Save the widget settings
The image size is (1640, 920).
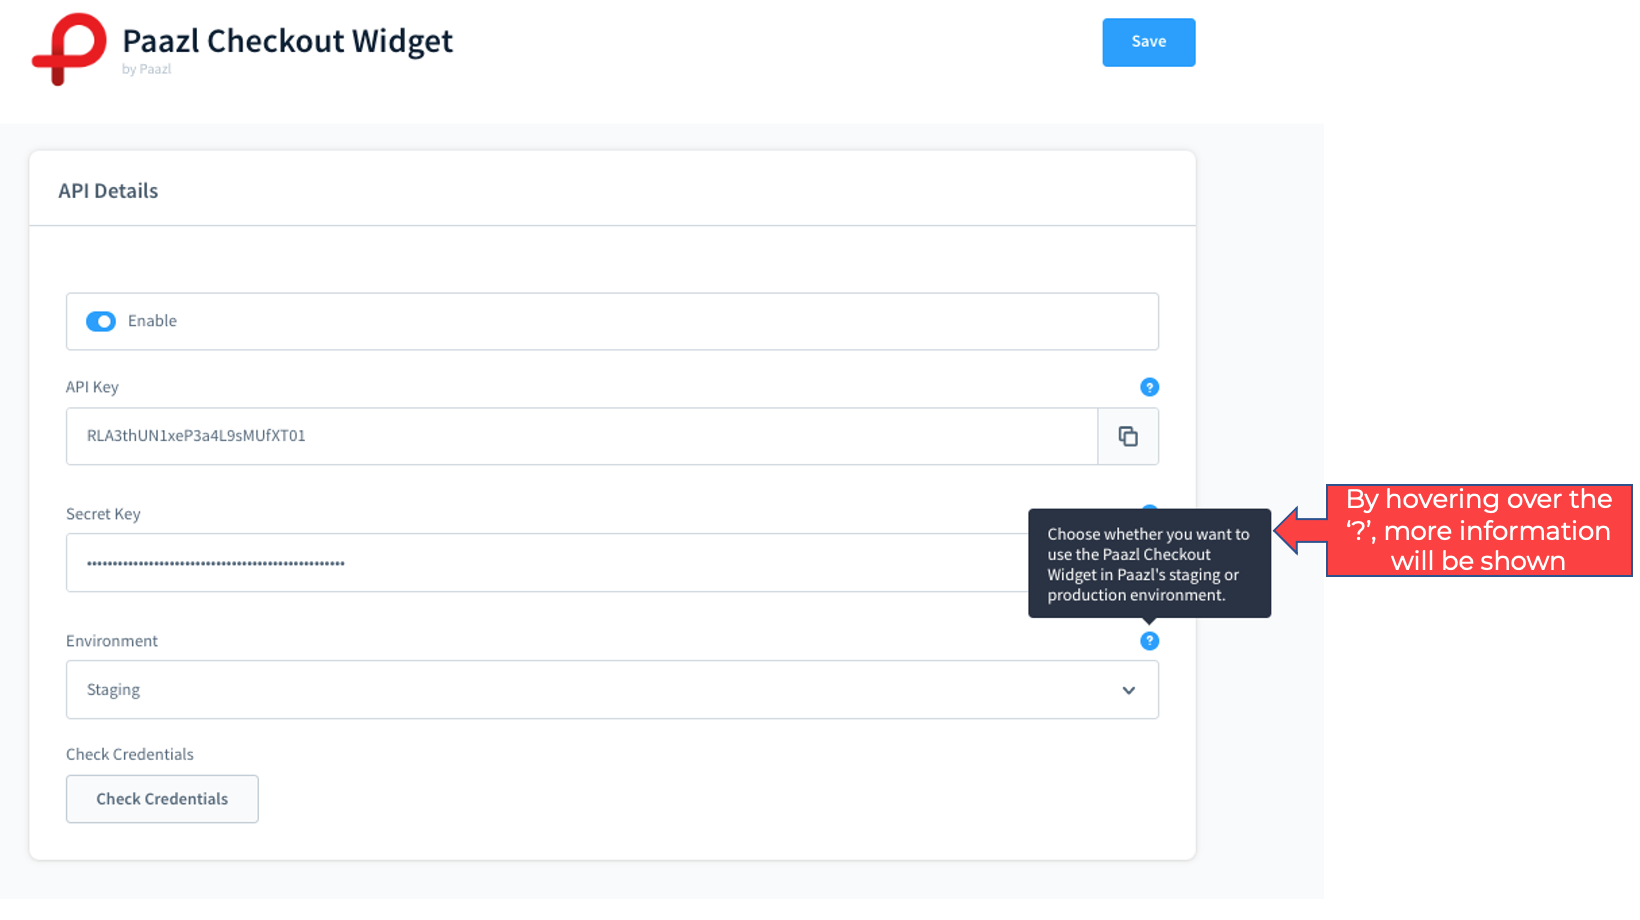[x=1148, y=42]
